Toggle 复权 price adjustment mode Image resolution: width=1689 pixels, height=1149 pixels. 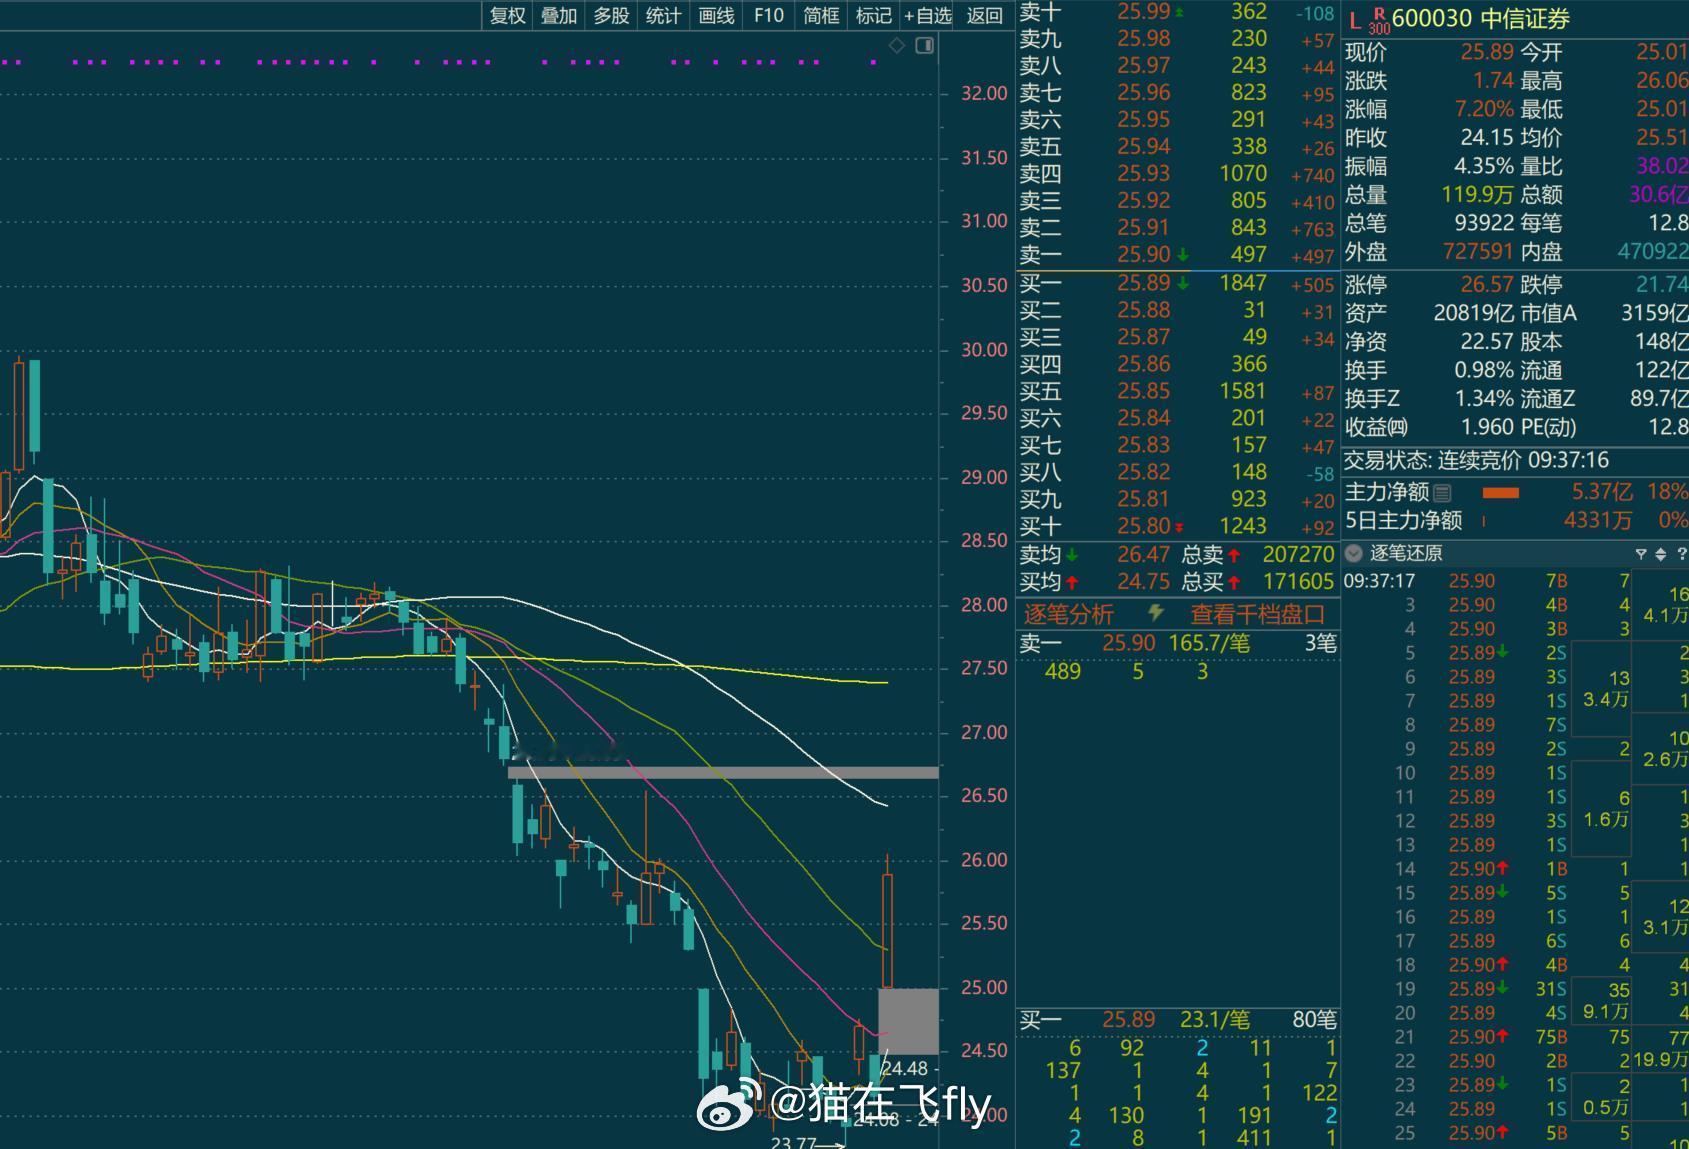tap(505, 16)
